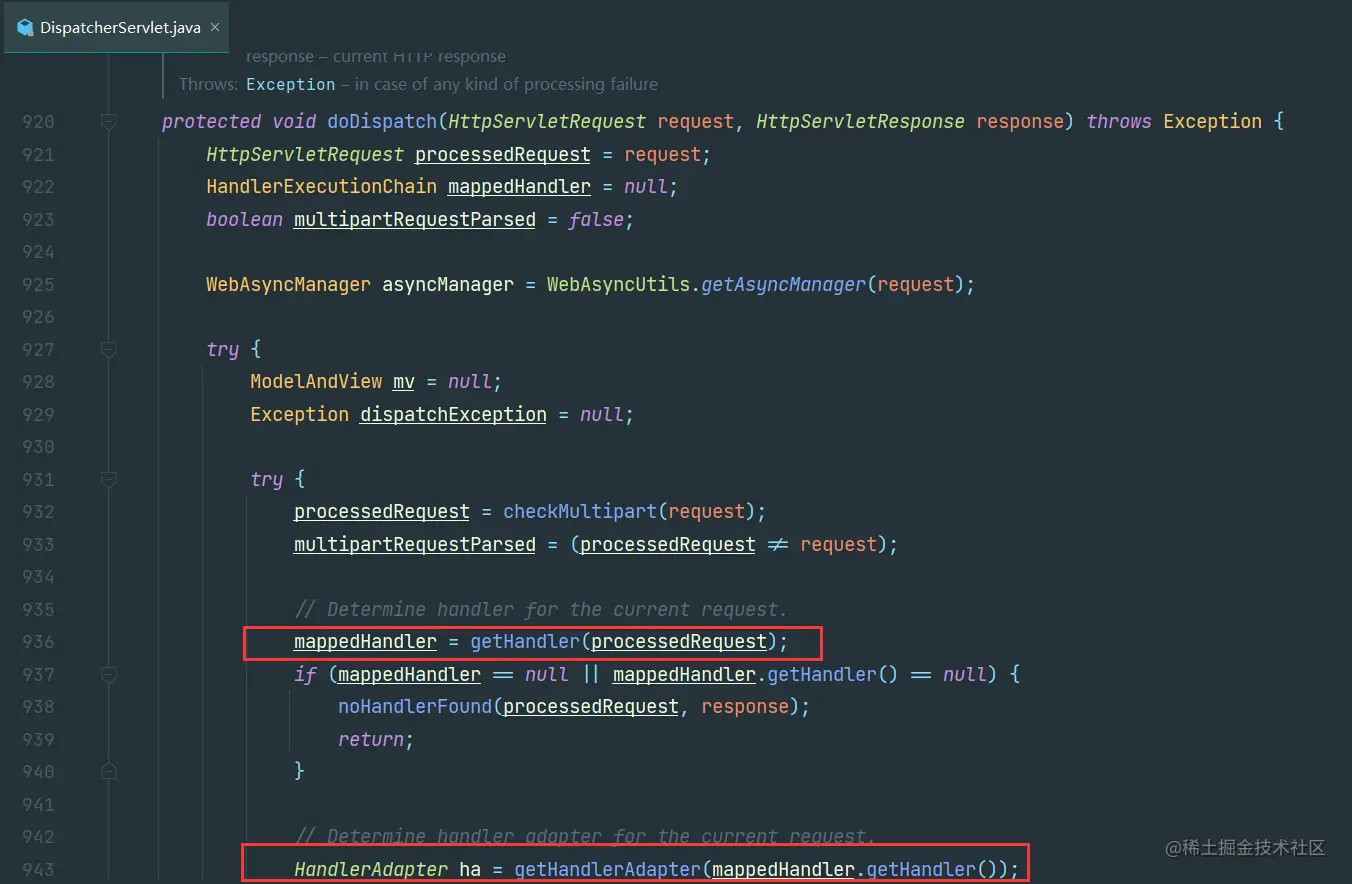The image size is (1352, 884).
Task: Click WebAsyncUtils class reference
Action: pyautogui.click(x=618, y=285)
